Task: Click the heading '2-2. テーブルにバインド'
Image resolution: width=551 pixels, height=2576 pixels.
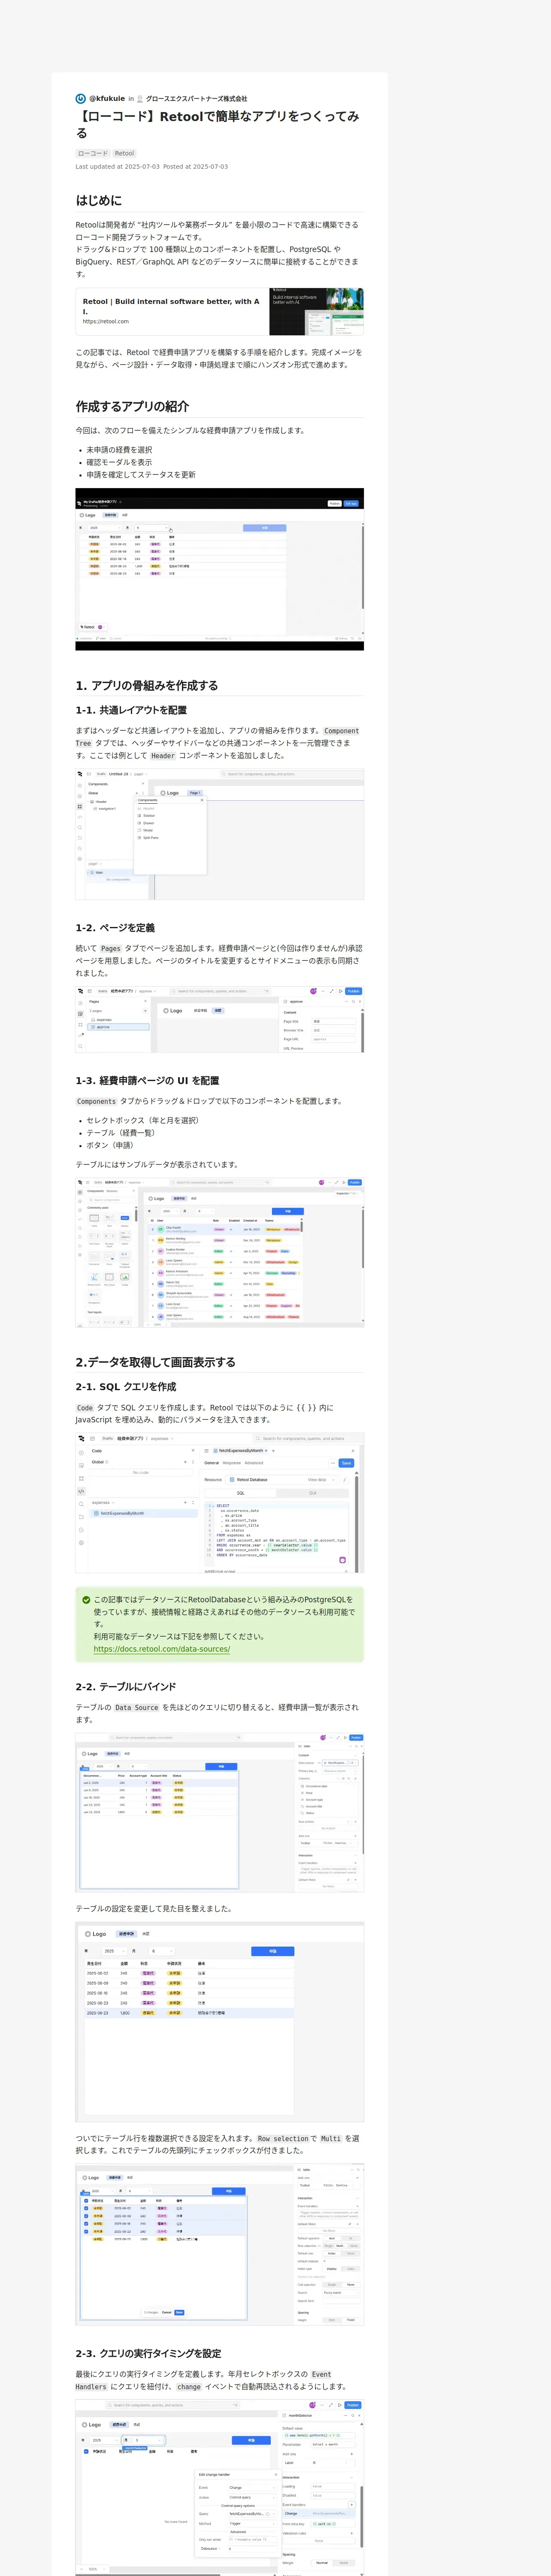Action: click(x=126, y=1687)
